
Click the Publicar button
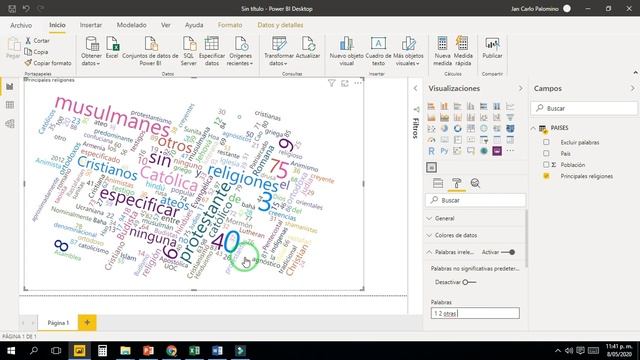[492, 47]
